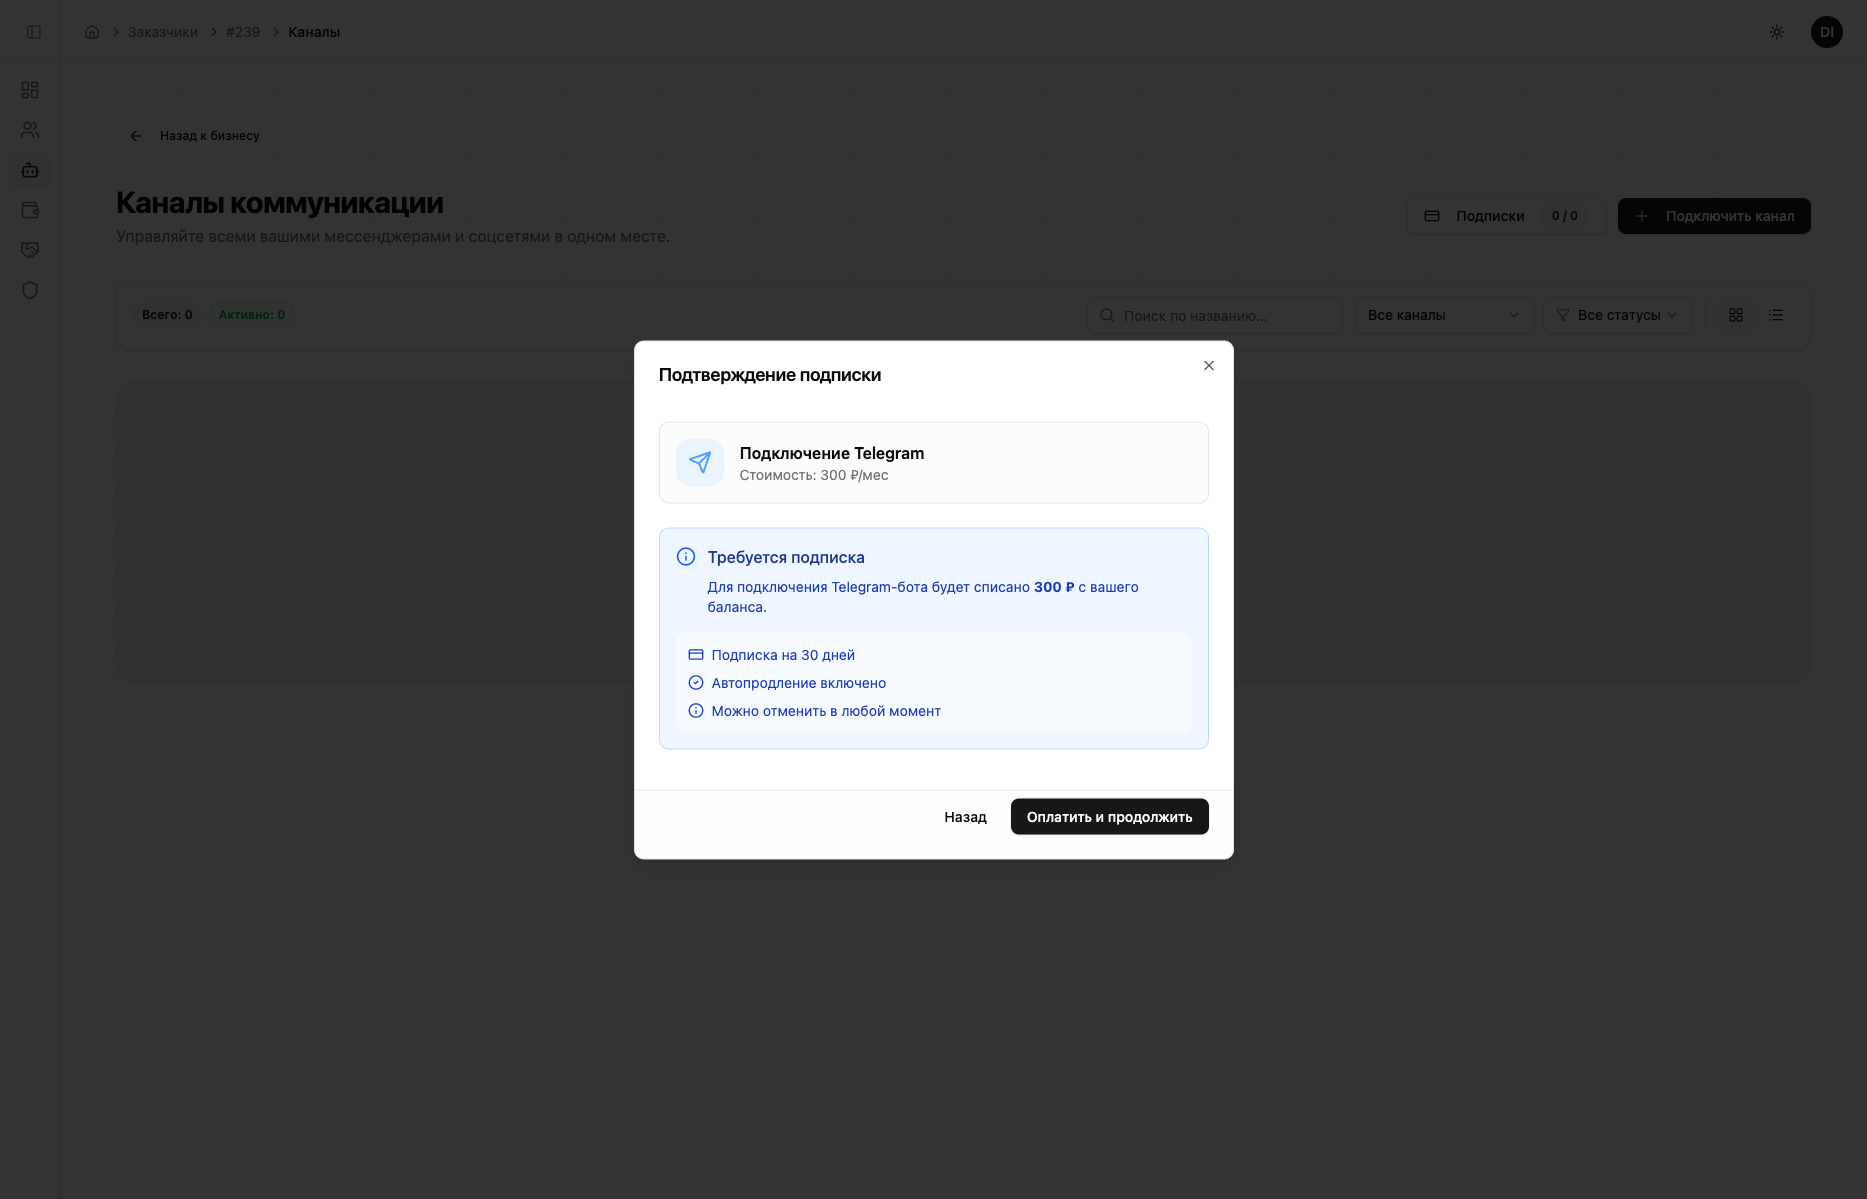The width and height of the screenshot is (1867, 1199).
Task: Click the "Назад" button in dialog
Action: pyautogui.click(x=965, y=817)
